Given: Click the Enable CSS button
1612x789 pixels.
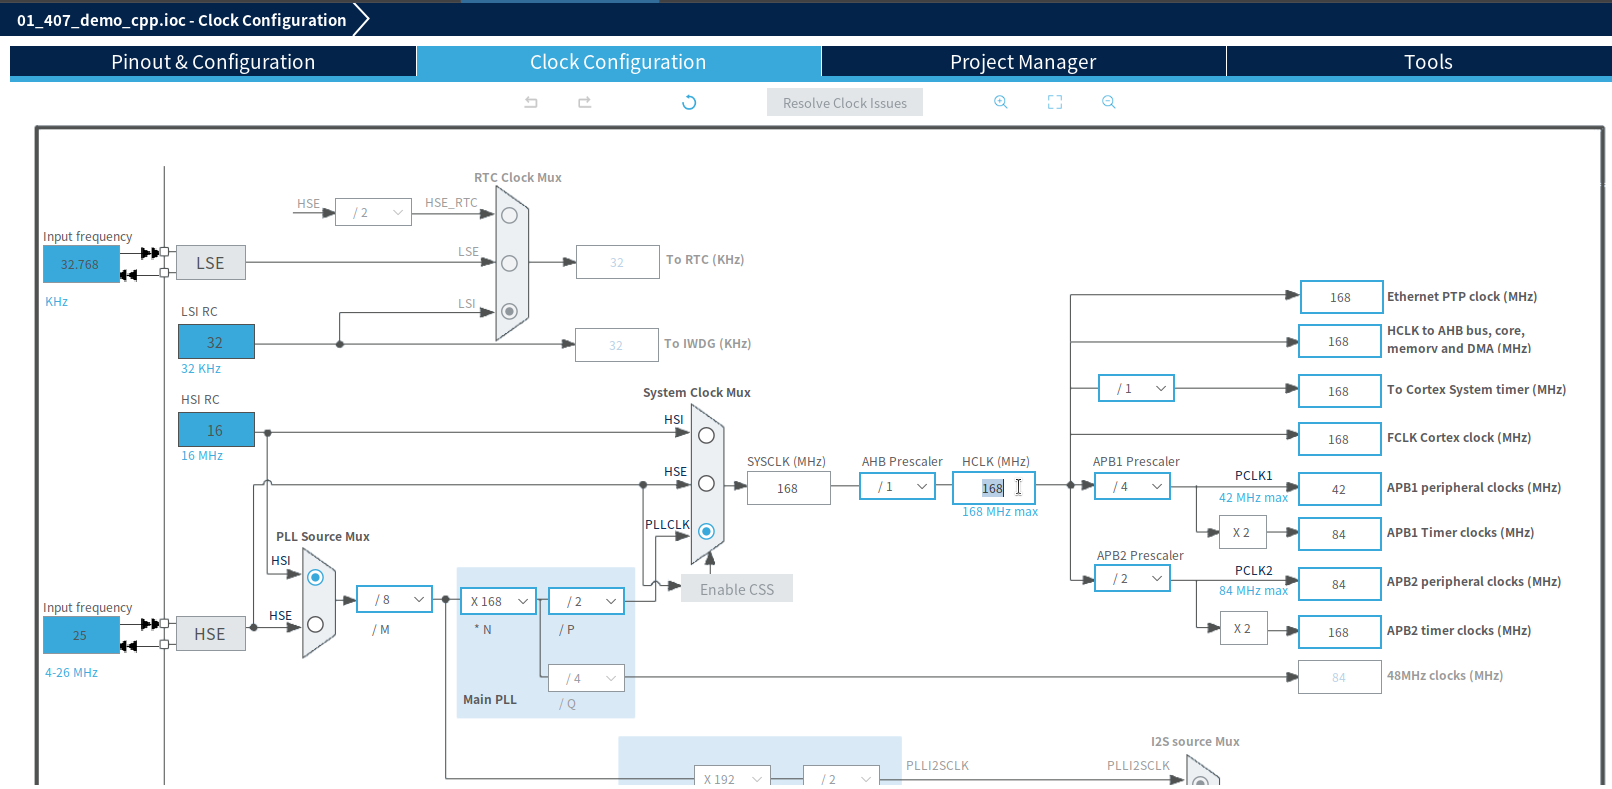Looking at the screenshot, I should (x=736, y=589).
